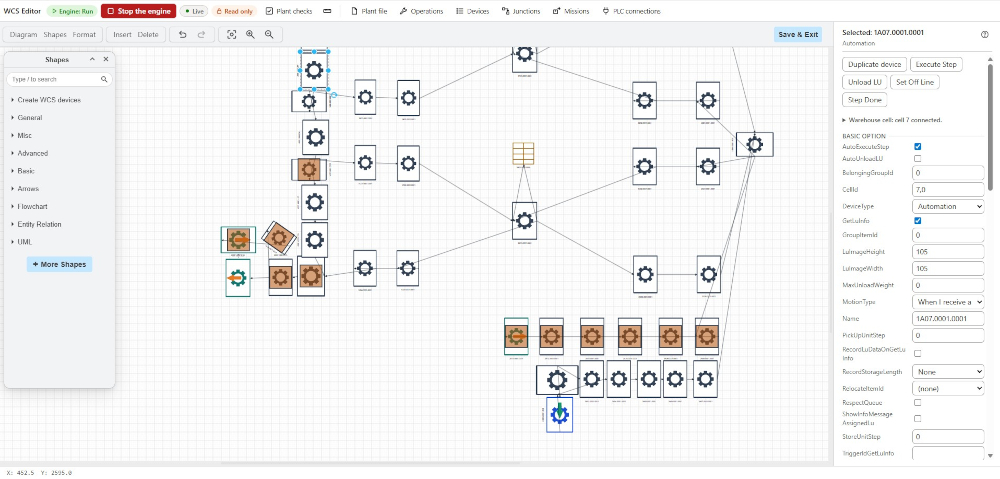Image resolution: width=1000 pixels, height=479 pixels.
Task: Click Execute Step button
Action: tap(936, 64)
